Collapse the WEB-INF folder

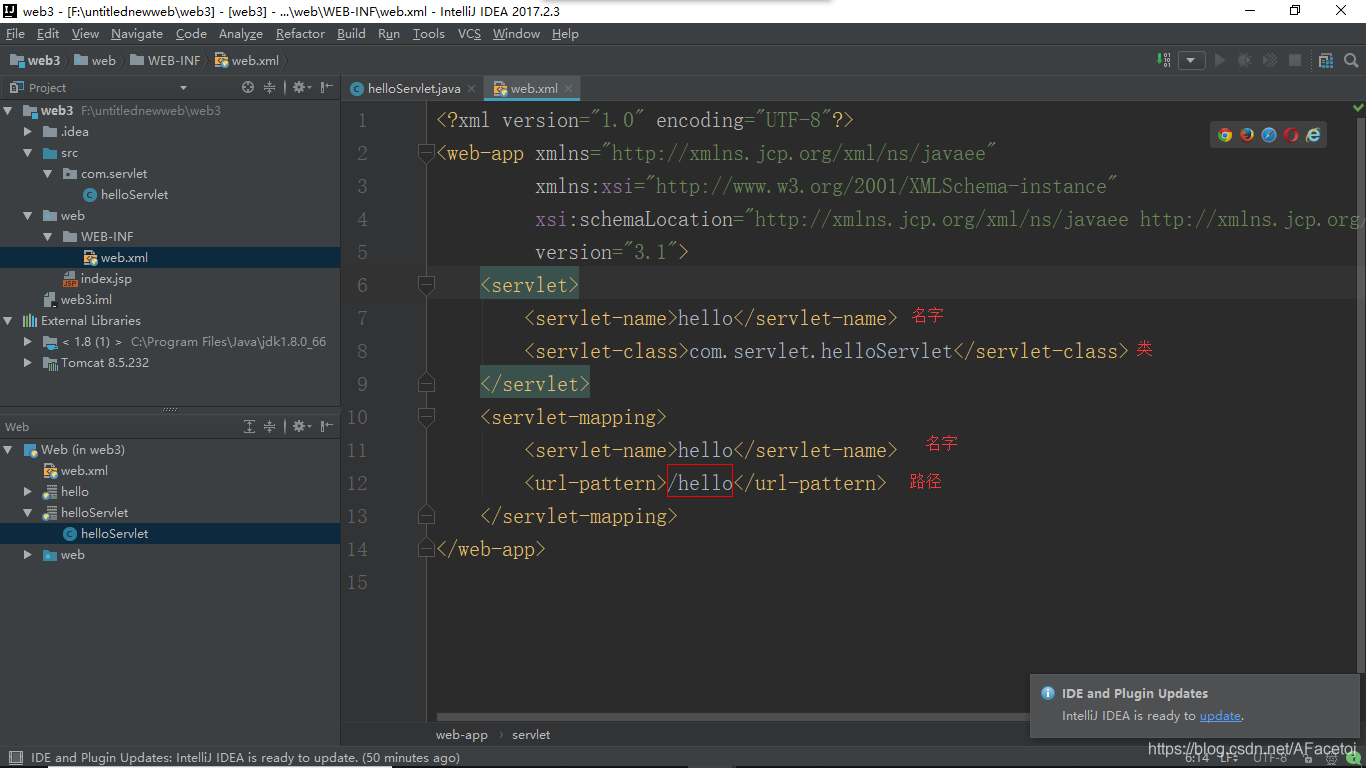(48, 237)
